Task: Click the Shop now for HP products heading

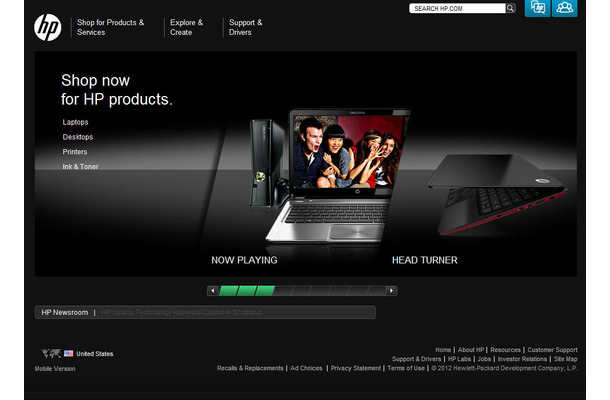Action: [x=117, y=90]
